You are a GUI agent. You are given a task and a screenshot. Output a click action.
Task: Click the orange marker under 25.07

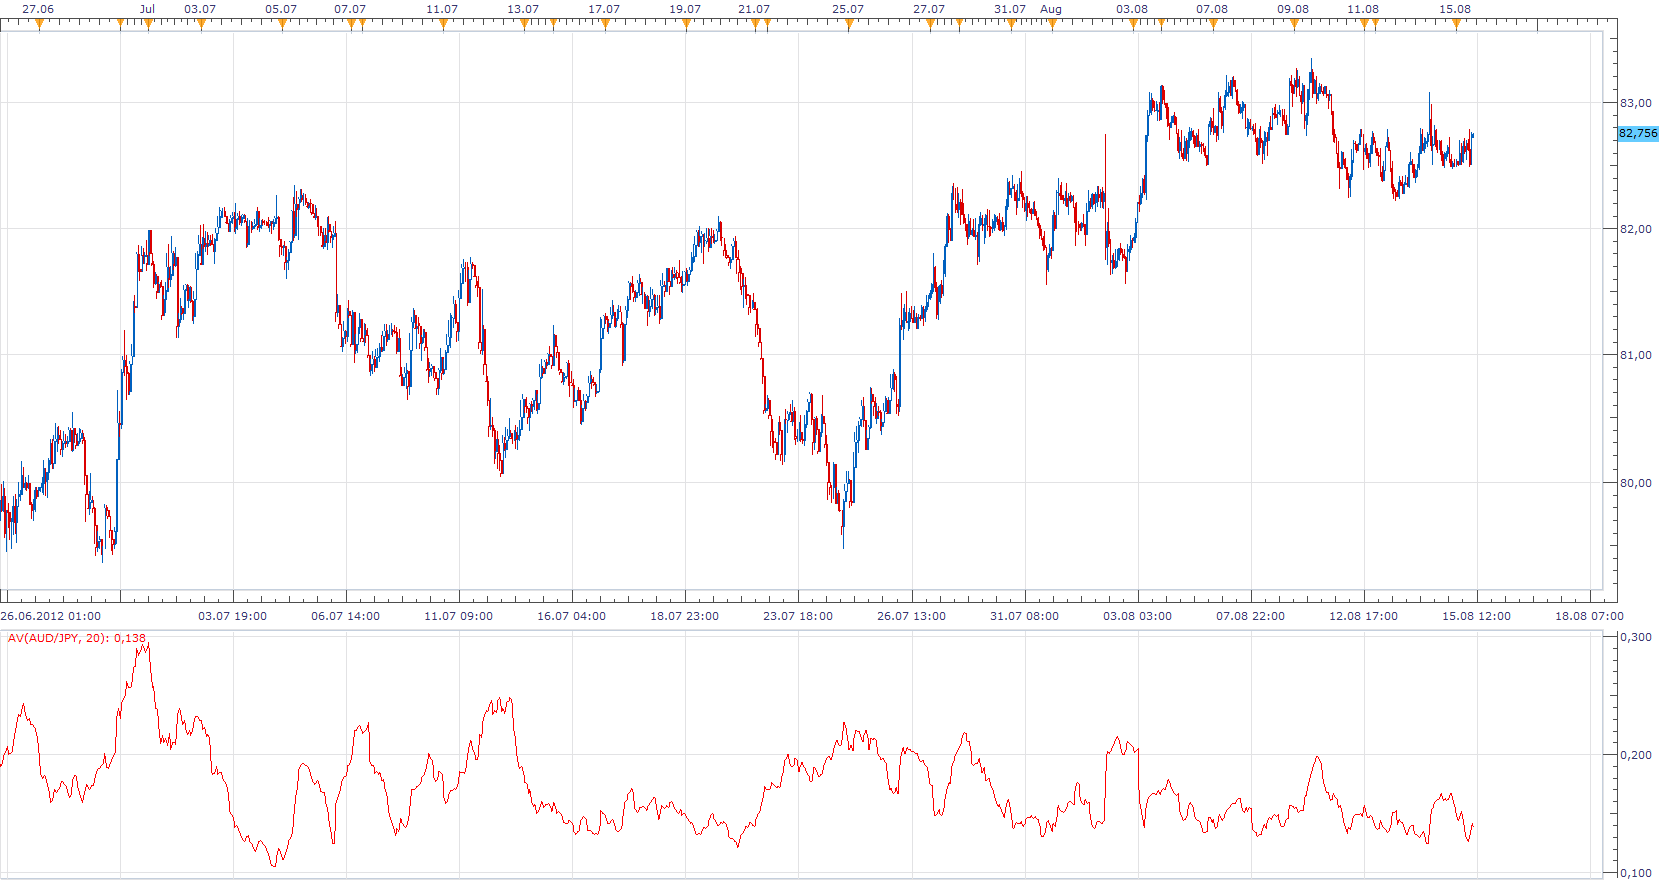(x=849, y=24)
